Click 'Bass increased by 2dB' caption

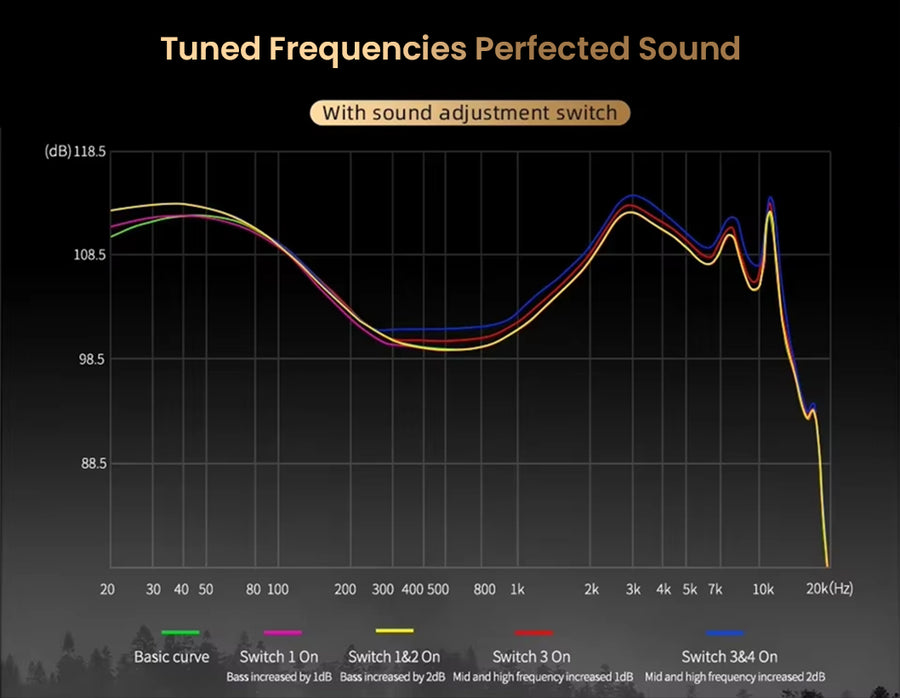coord(392,678)
